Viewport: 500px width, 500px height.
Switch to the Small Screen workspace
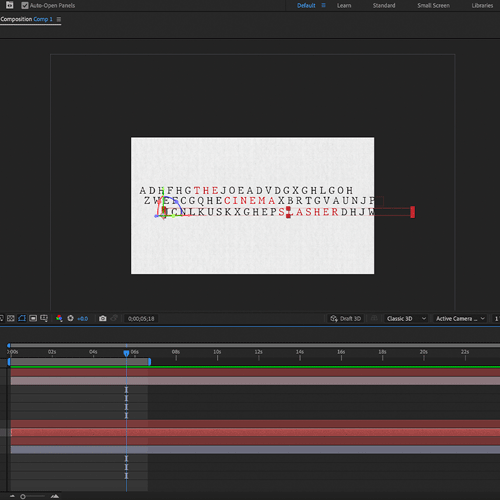pyautogui.click(x=433, y=5)
